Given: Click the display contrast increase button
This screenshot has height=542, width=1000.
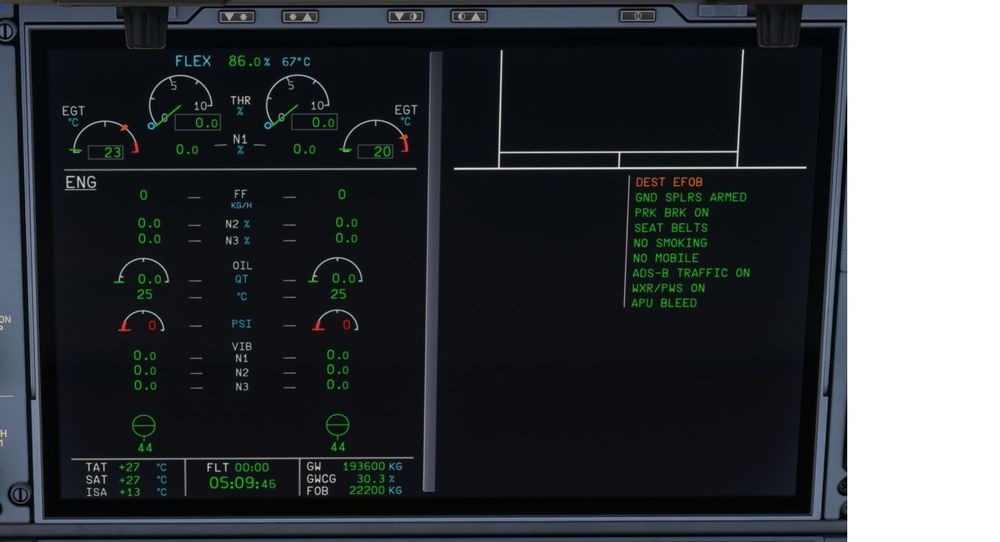Looking at the screenshot, I should click(469, 16).
